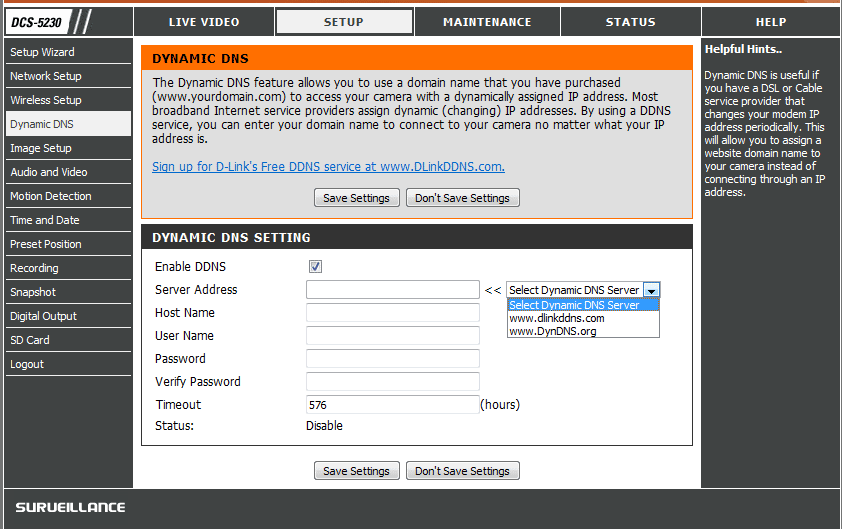Screen dimensions: 842x529
Task: Click the DYNAMIC DNS SETTING section header
Action: click(x=417, y=237)
